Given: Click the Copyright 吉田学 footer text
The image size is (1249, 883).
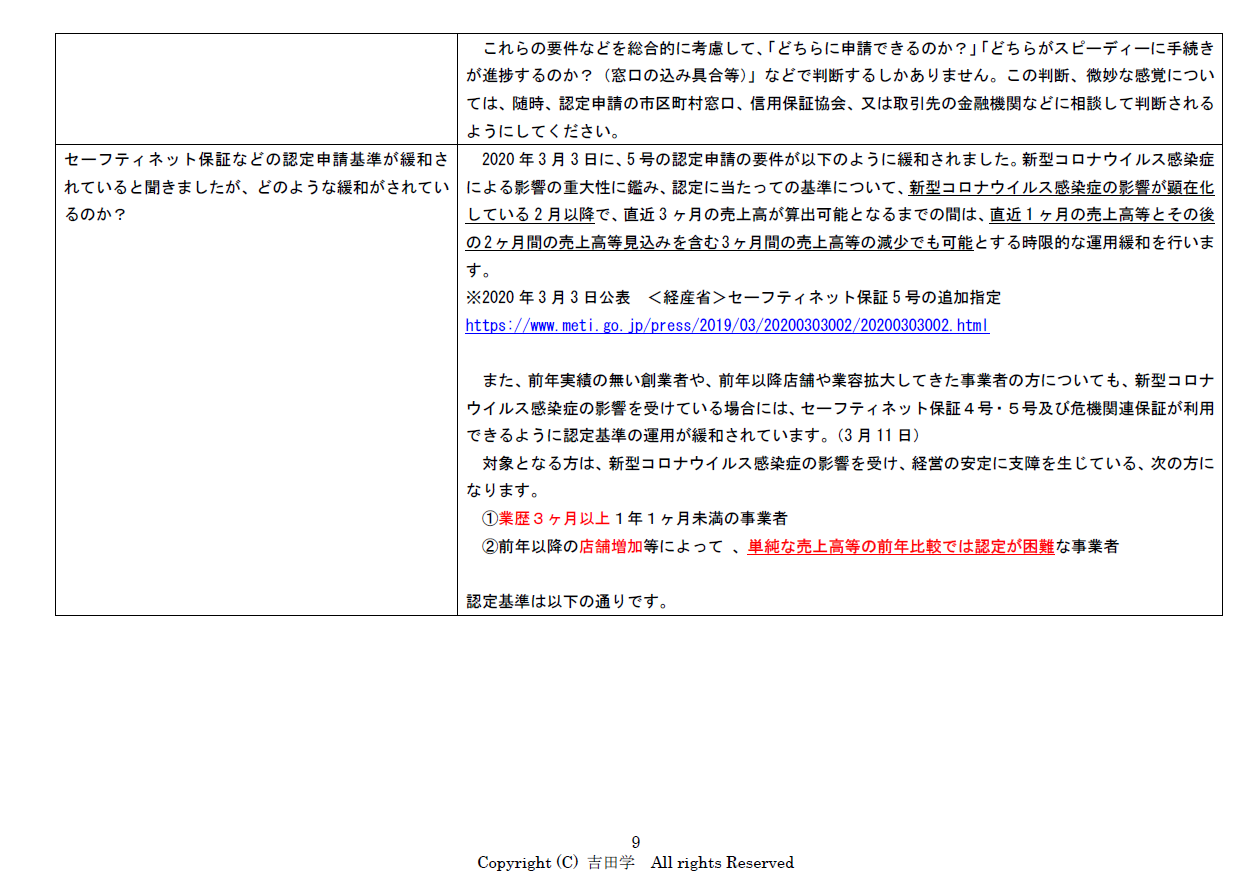Looking at the screenshot, I should 635,862.
